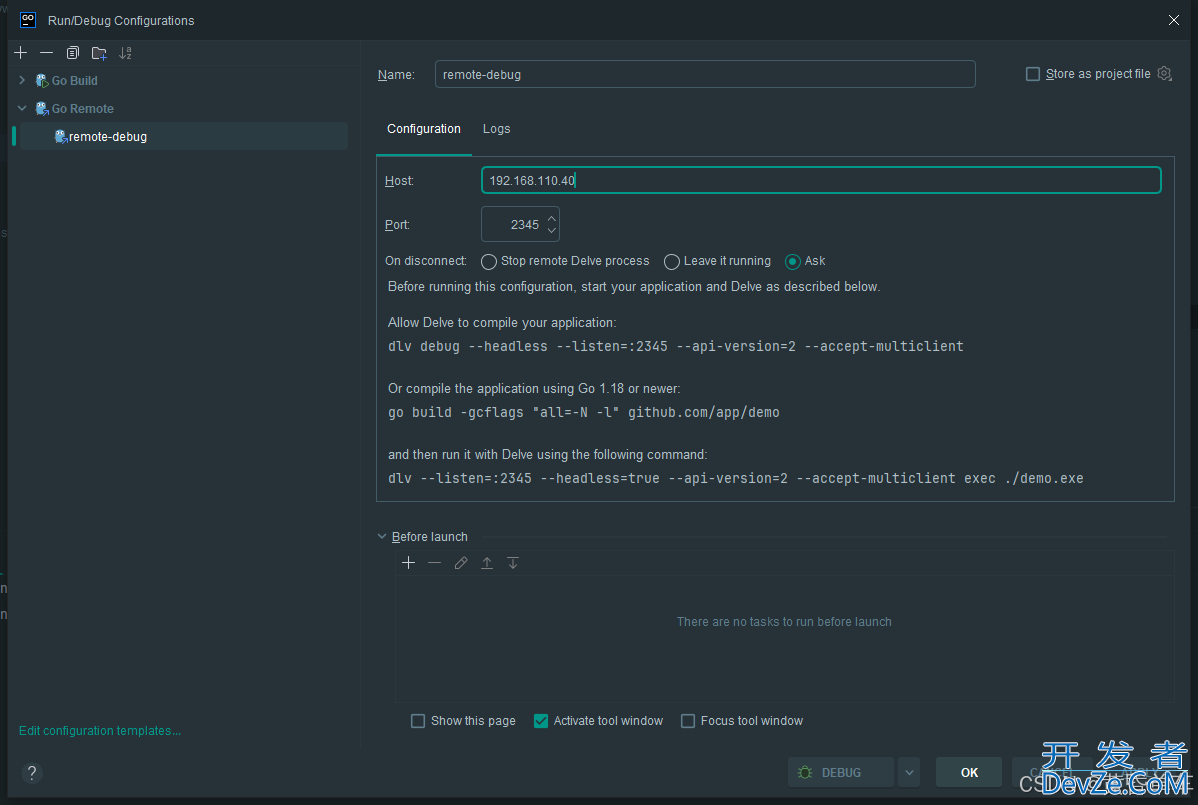The height and width of the screenshot is (805, 1198).
Task: Click the 'There are no tasks' message
Action: coord(784,622)
